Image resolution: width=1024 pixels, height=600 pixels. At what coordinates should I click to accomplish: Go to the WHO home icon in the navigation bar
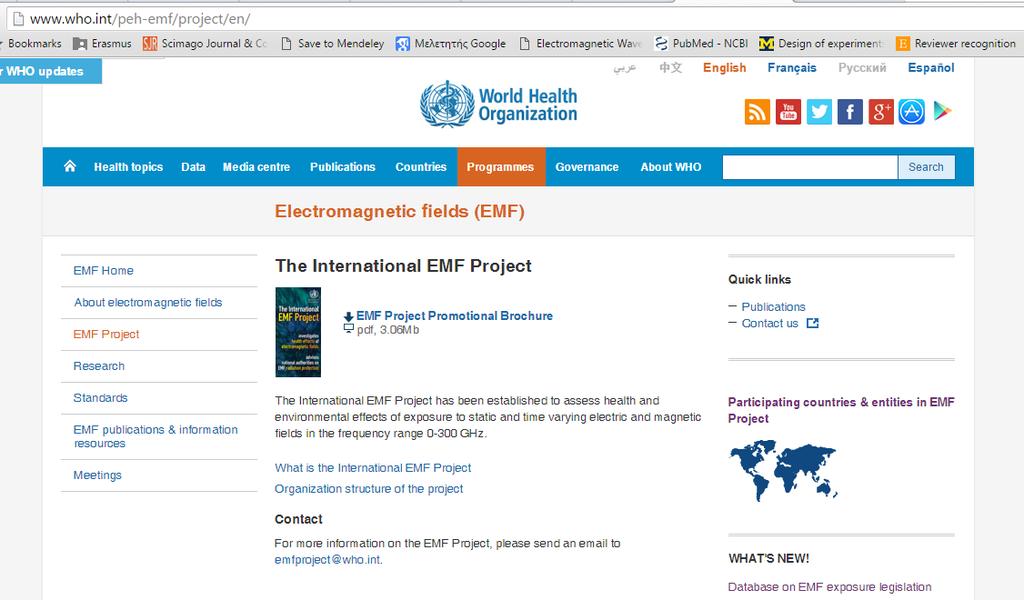(x=70, y=166)
